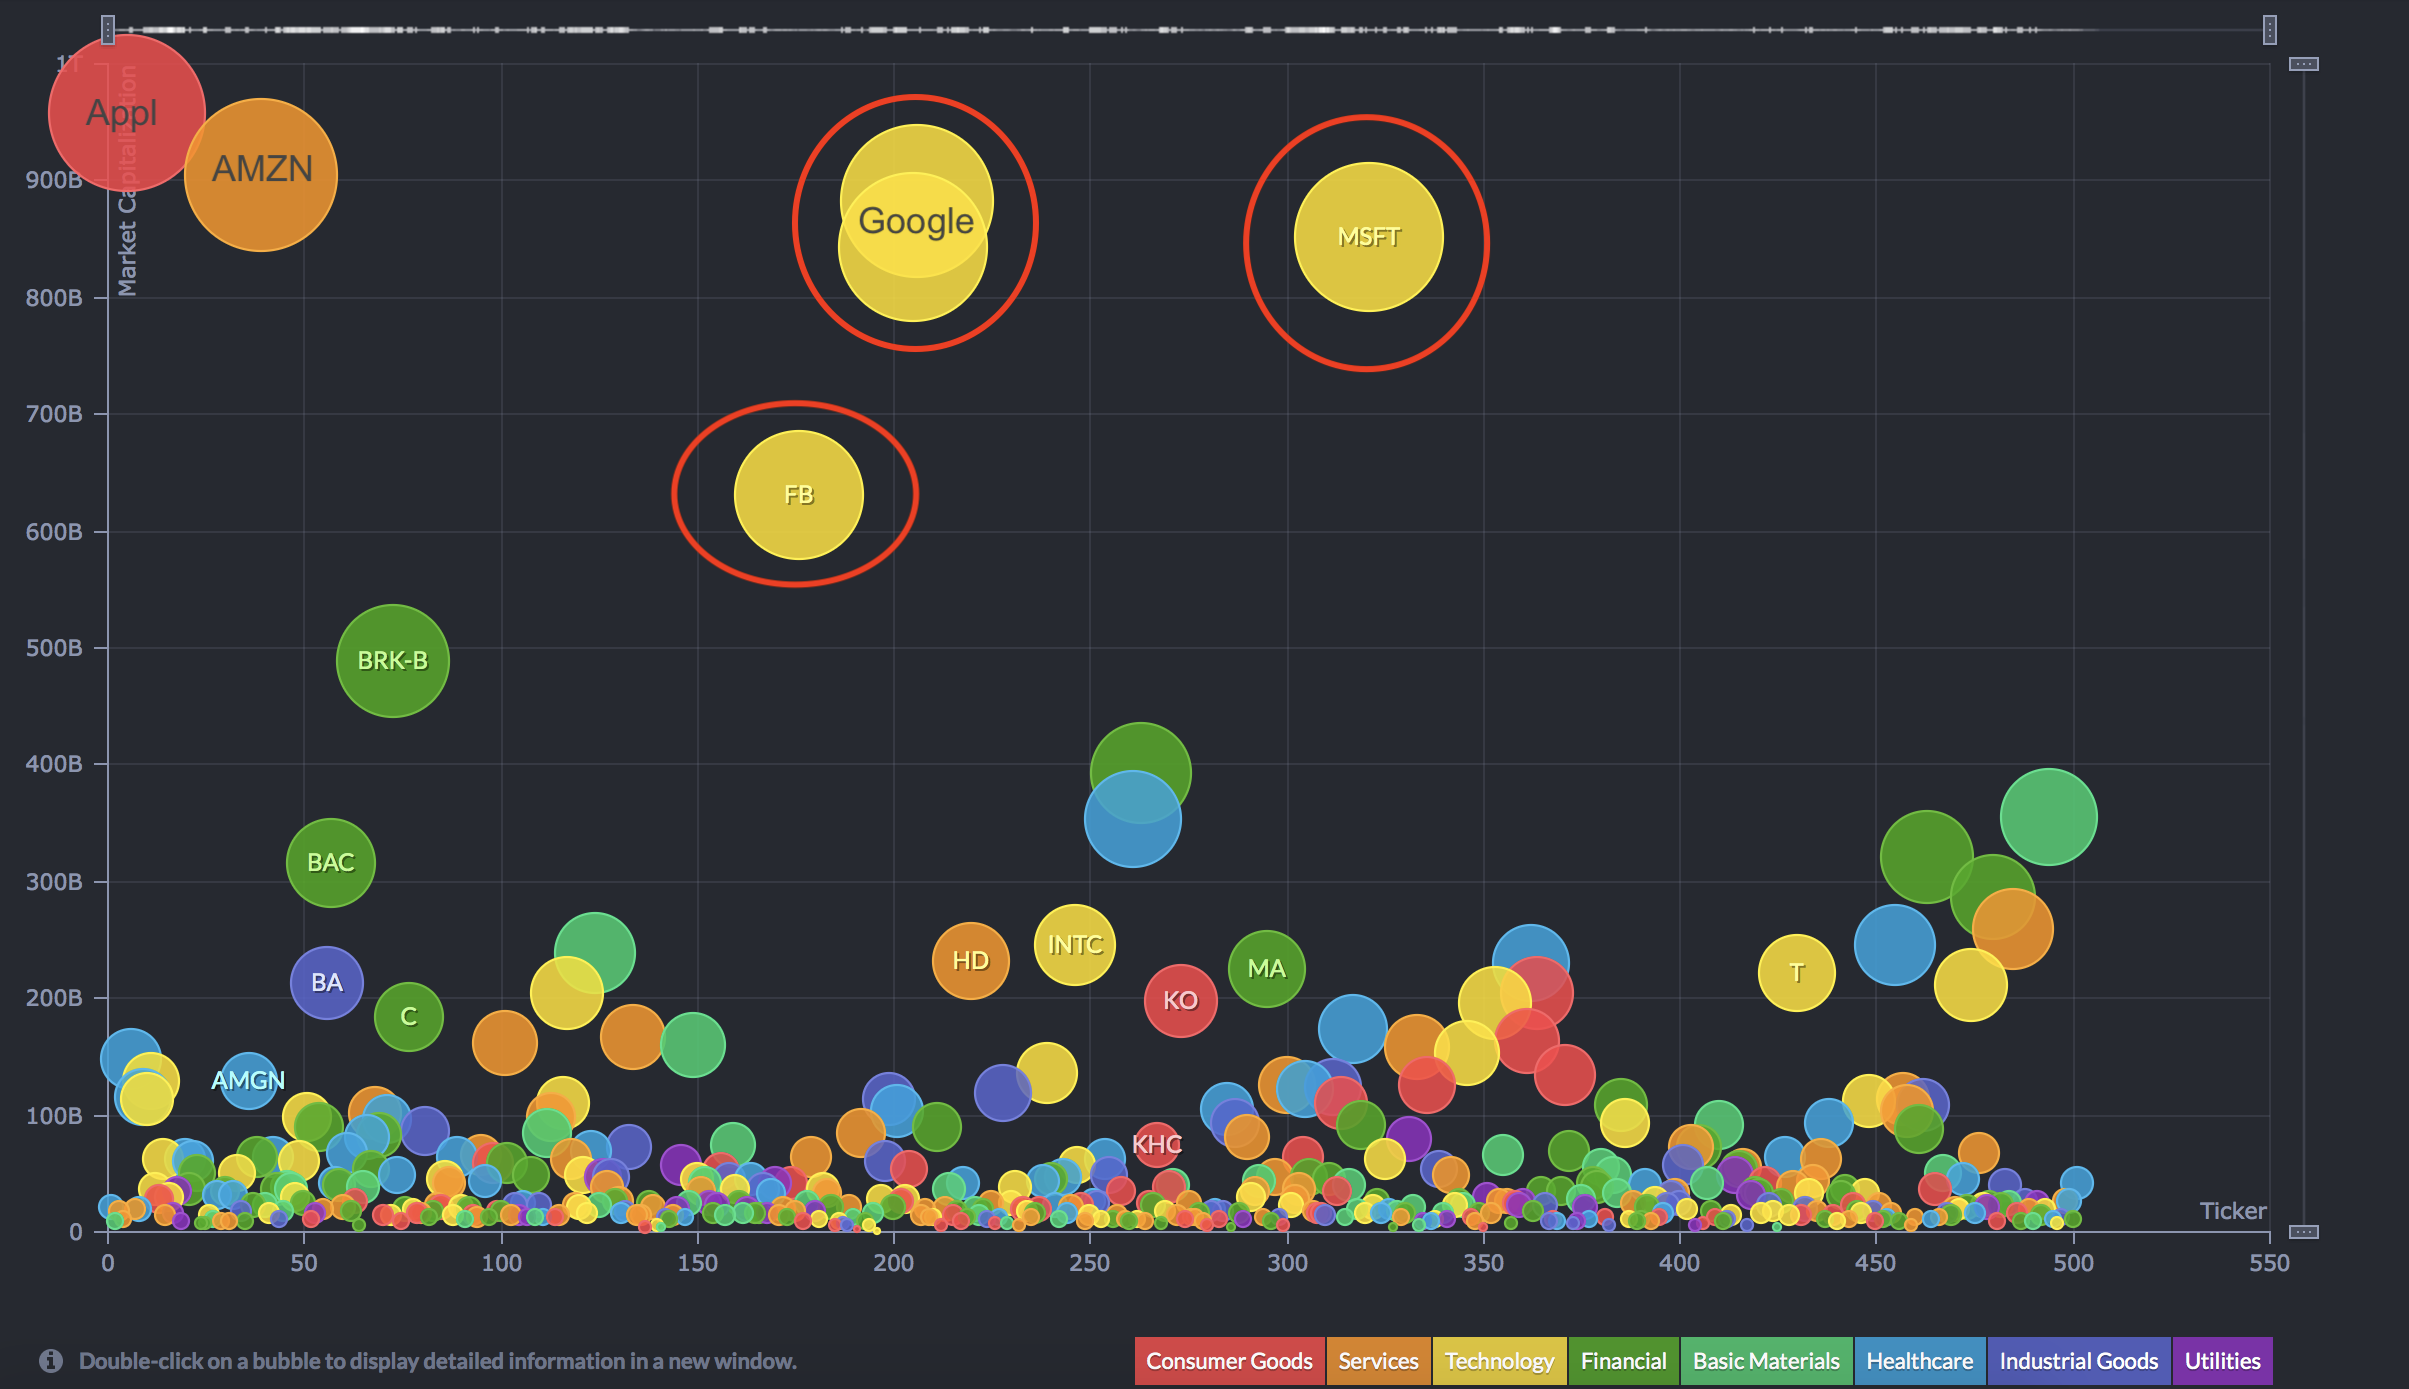
Task: Toggle the Healthcare sector legend filter
Action: pos(1920,1361)
